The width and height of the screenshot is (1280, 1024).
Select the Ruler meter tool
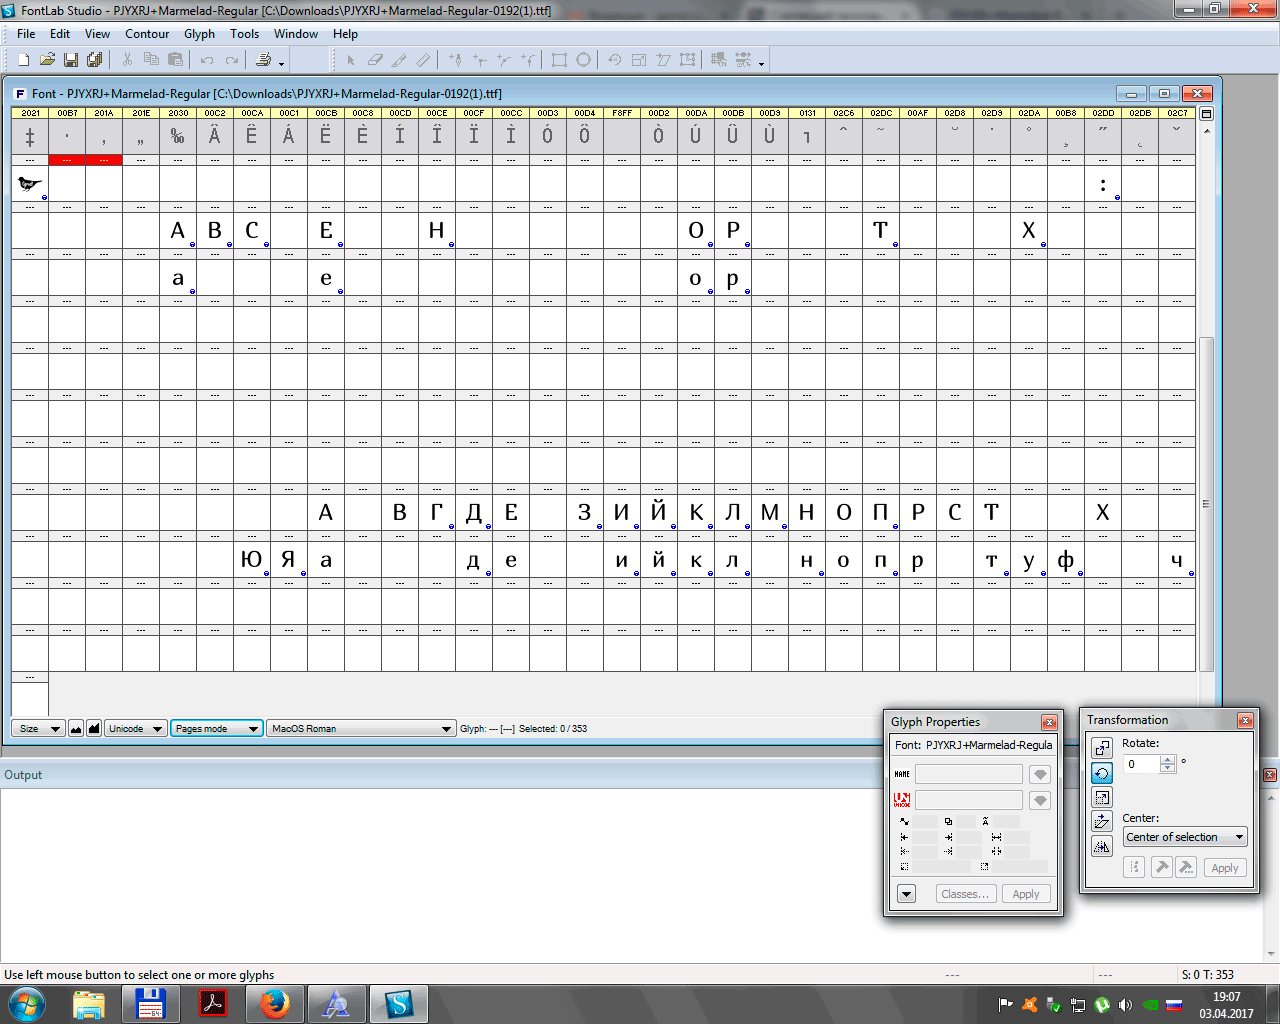coord(423,60)
